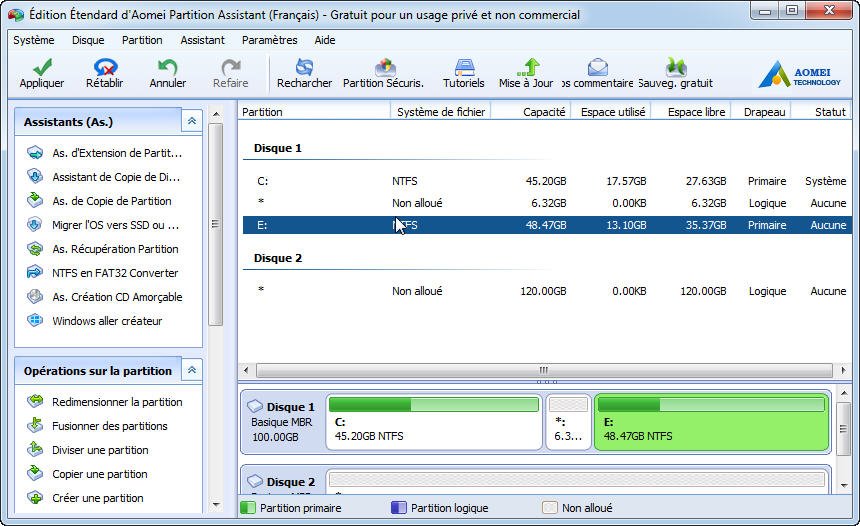
Task: Select Fusionner des partitions operation
Action: 97,426
